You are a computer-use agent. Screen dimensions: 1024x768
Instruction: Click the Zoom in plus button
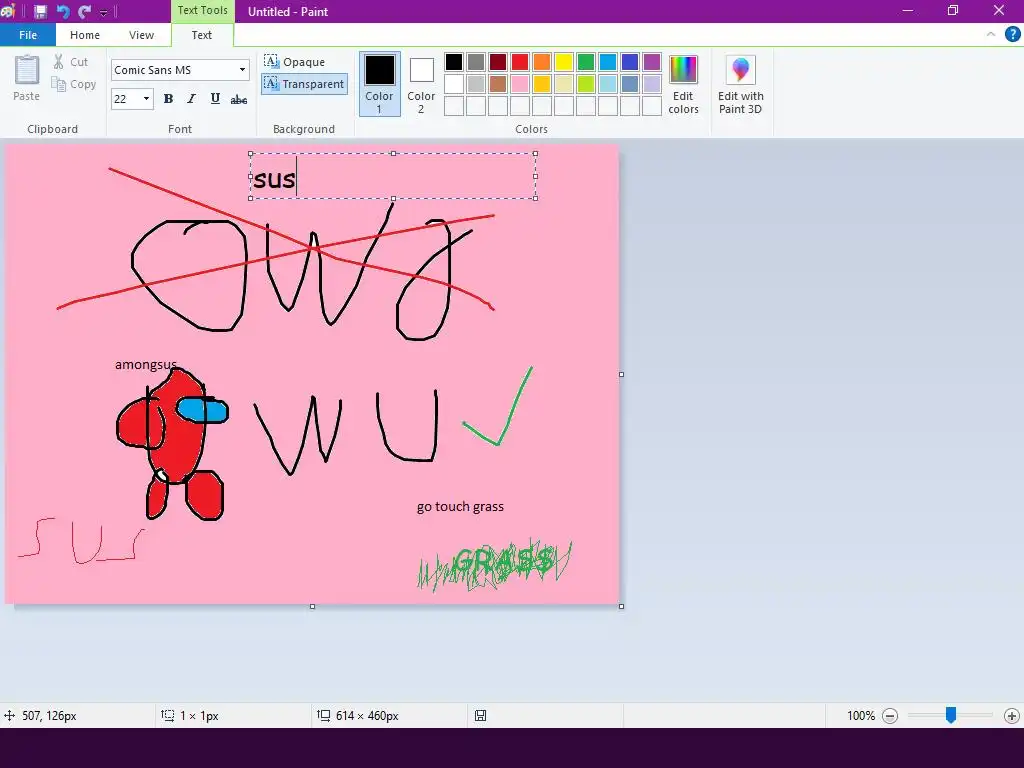point(1012,716)
